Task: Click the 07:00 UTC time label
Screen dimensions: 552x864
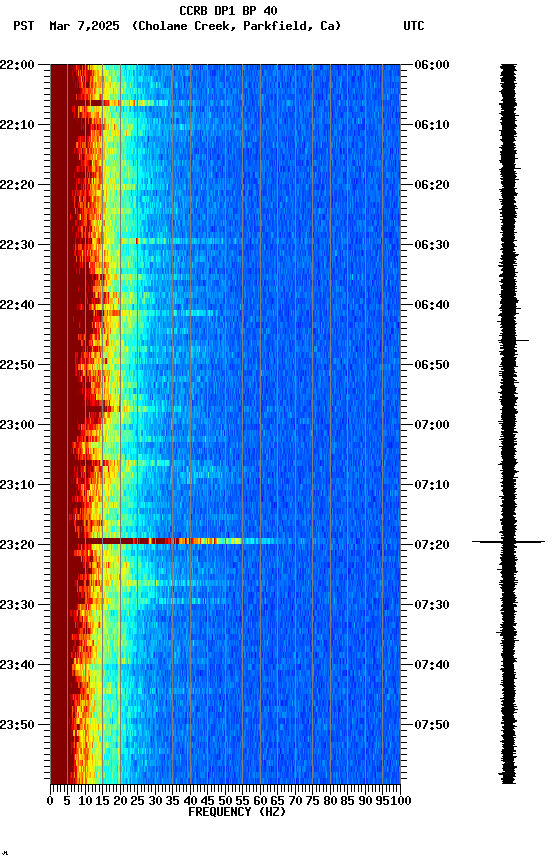Action: pyautogui.click(x=432, y=425)
